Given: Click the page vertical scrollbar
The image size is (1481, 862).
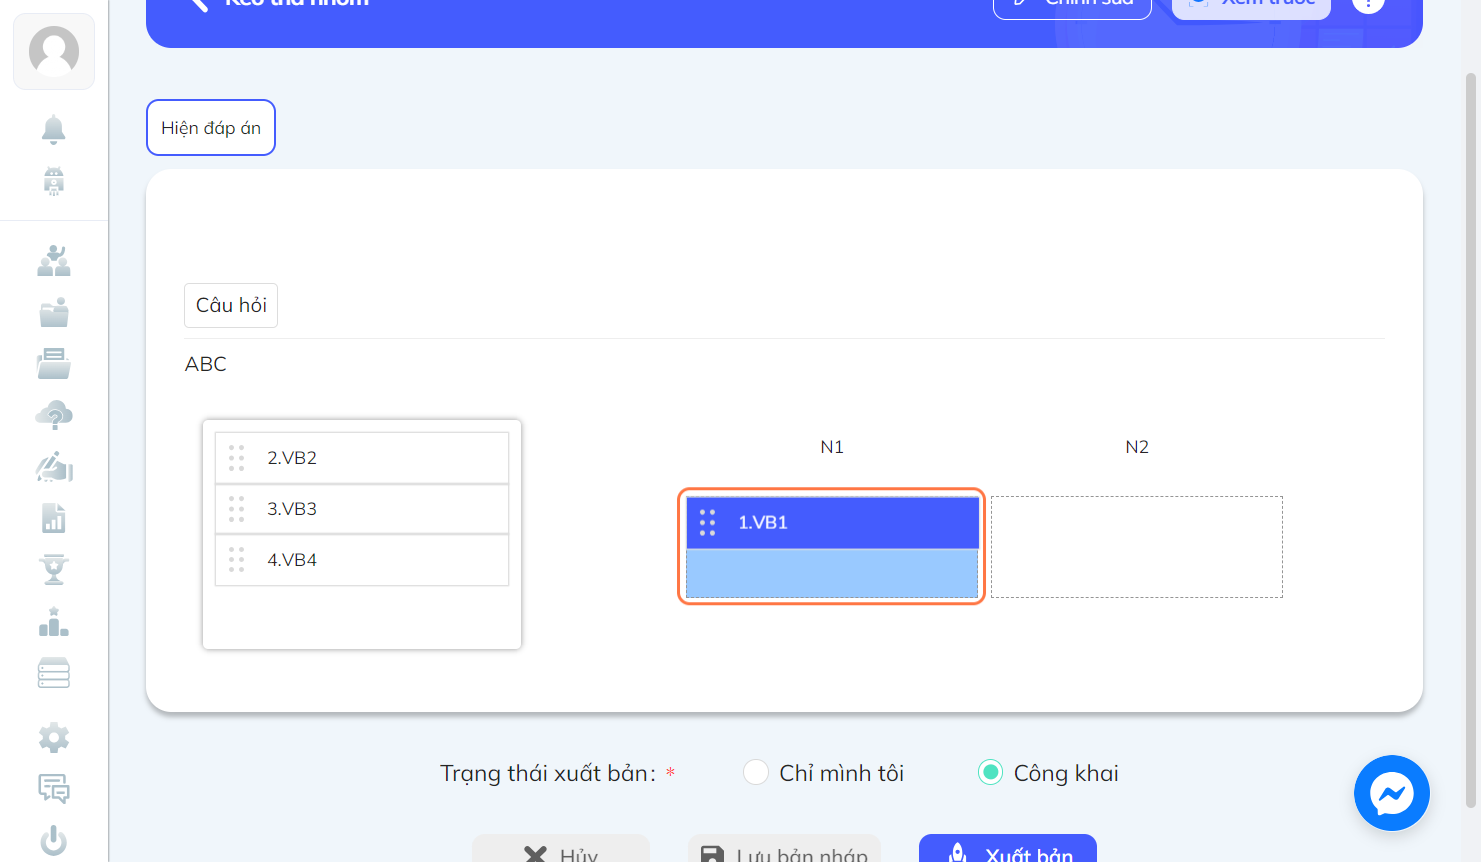Looking at the screenshot, I should pyautogui.click(x=1471, y=440).
